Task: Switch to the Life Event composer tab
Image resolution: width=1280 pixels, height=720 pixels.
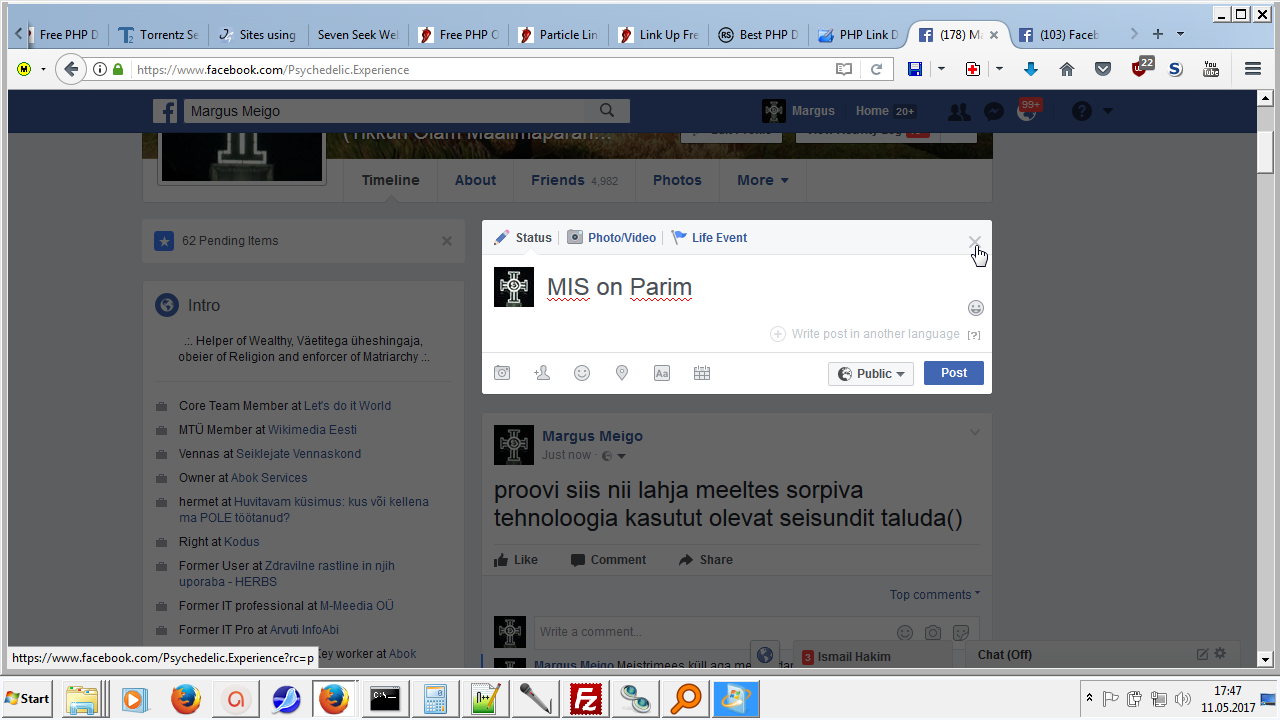Action: (709, 238)
